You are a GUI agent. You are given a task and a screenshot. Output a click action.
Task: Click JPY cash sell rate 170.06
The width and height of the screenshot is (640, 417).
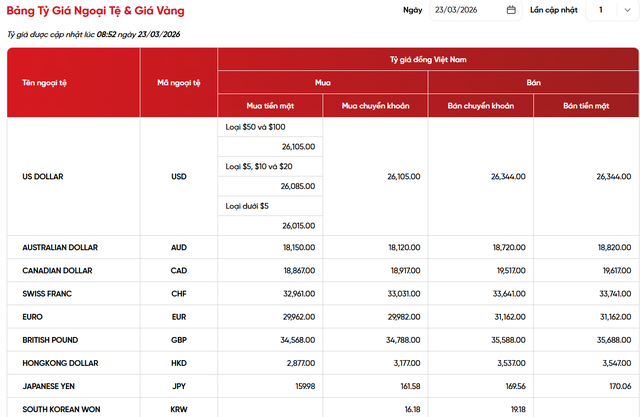[x=620, y=386]
